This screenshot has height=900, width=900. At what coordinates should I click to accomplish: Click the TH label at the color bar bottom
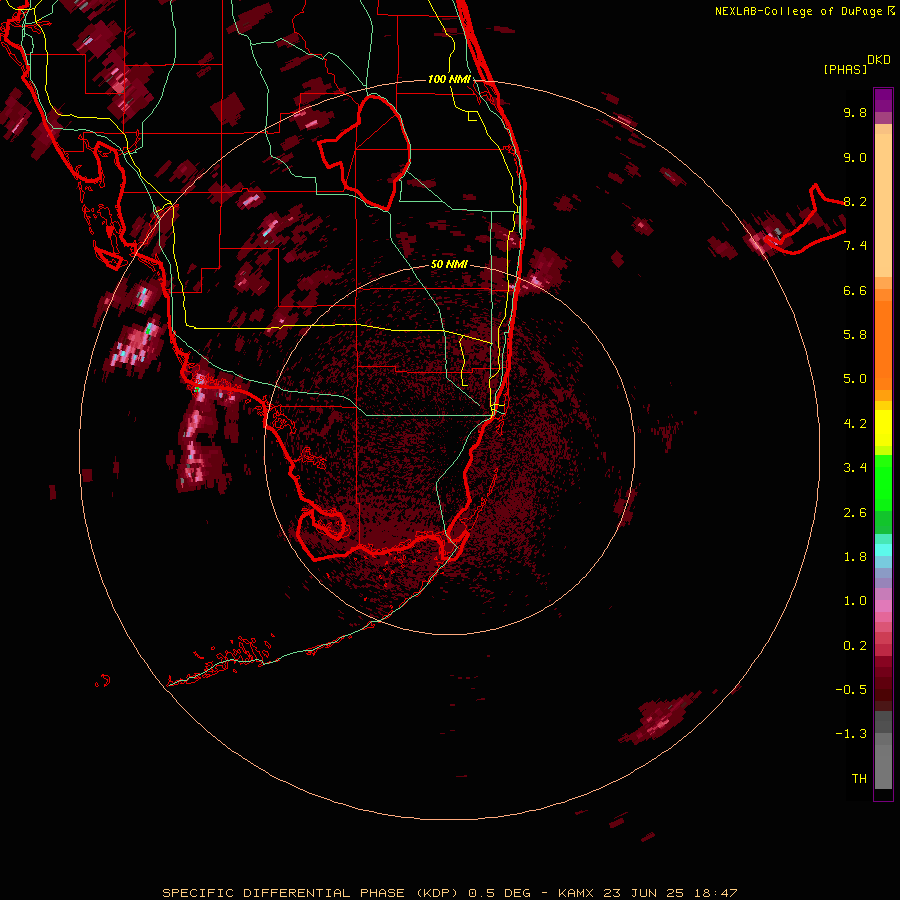pyautogui.click(x=859, y=779)
